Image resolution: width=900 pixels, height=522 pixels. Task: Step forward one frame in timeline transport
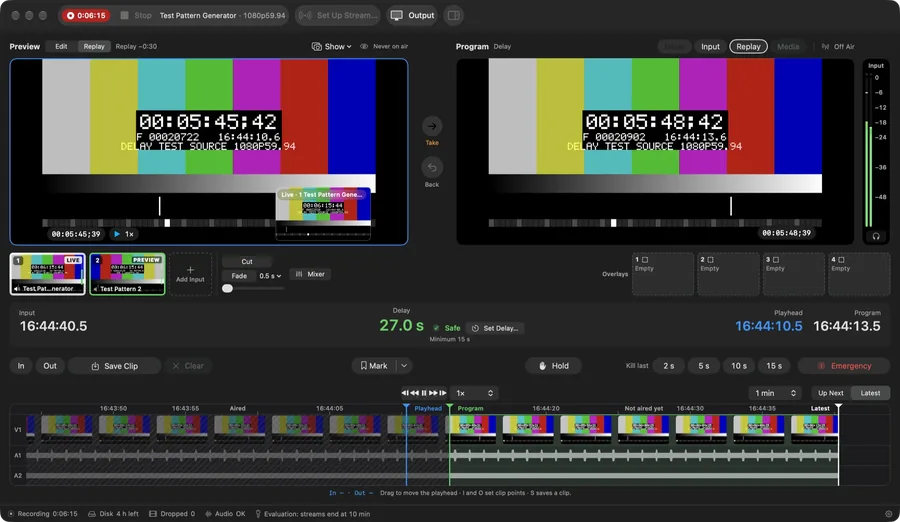coord(443,393)
